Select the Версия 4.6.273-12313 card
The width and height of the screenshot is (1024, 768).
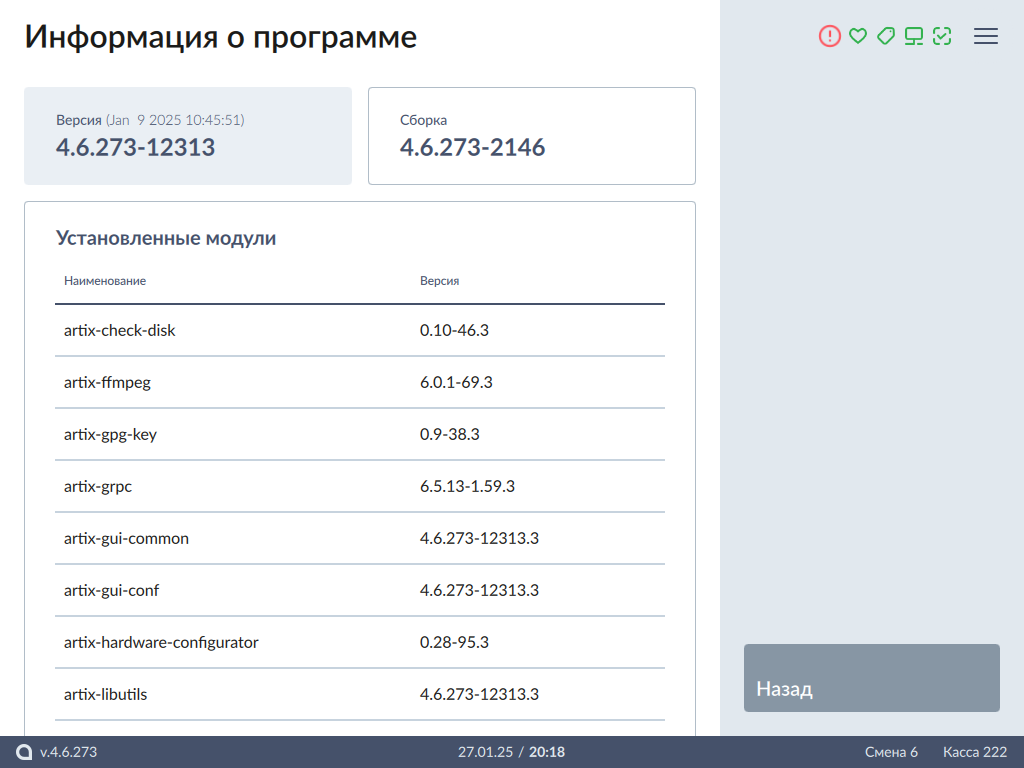[x=188, y=136]
